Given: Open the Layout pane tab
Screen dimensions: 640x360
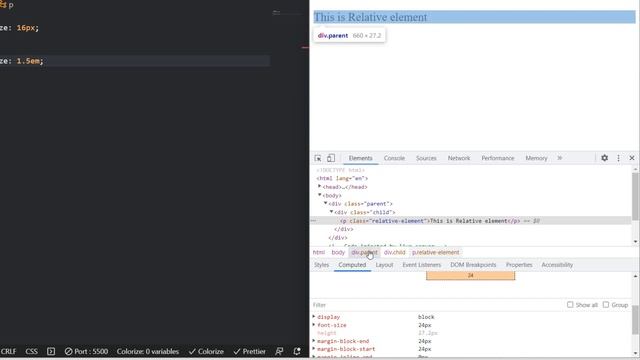Looking at the screenshot, I should pyautogui.click(x=384, y=265).
